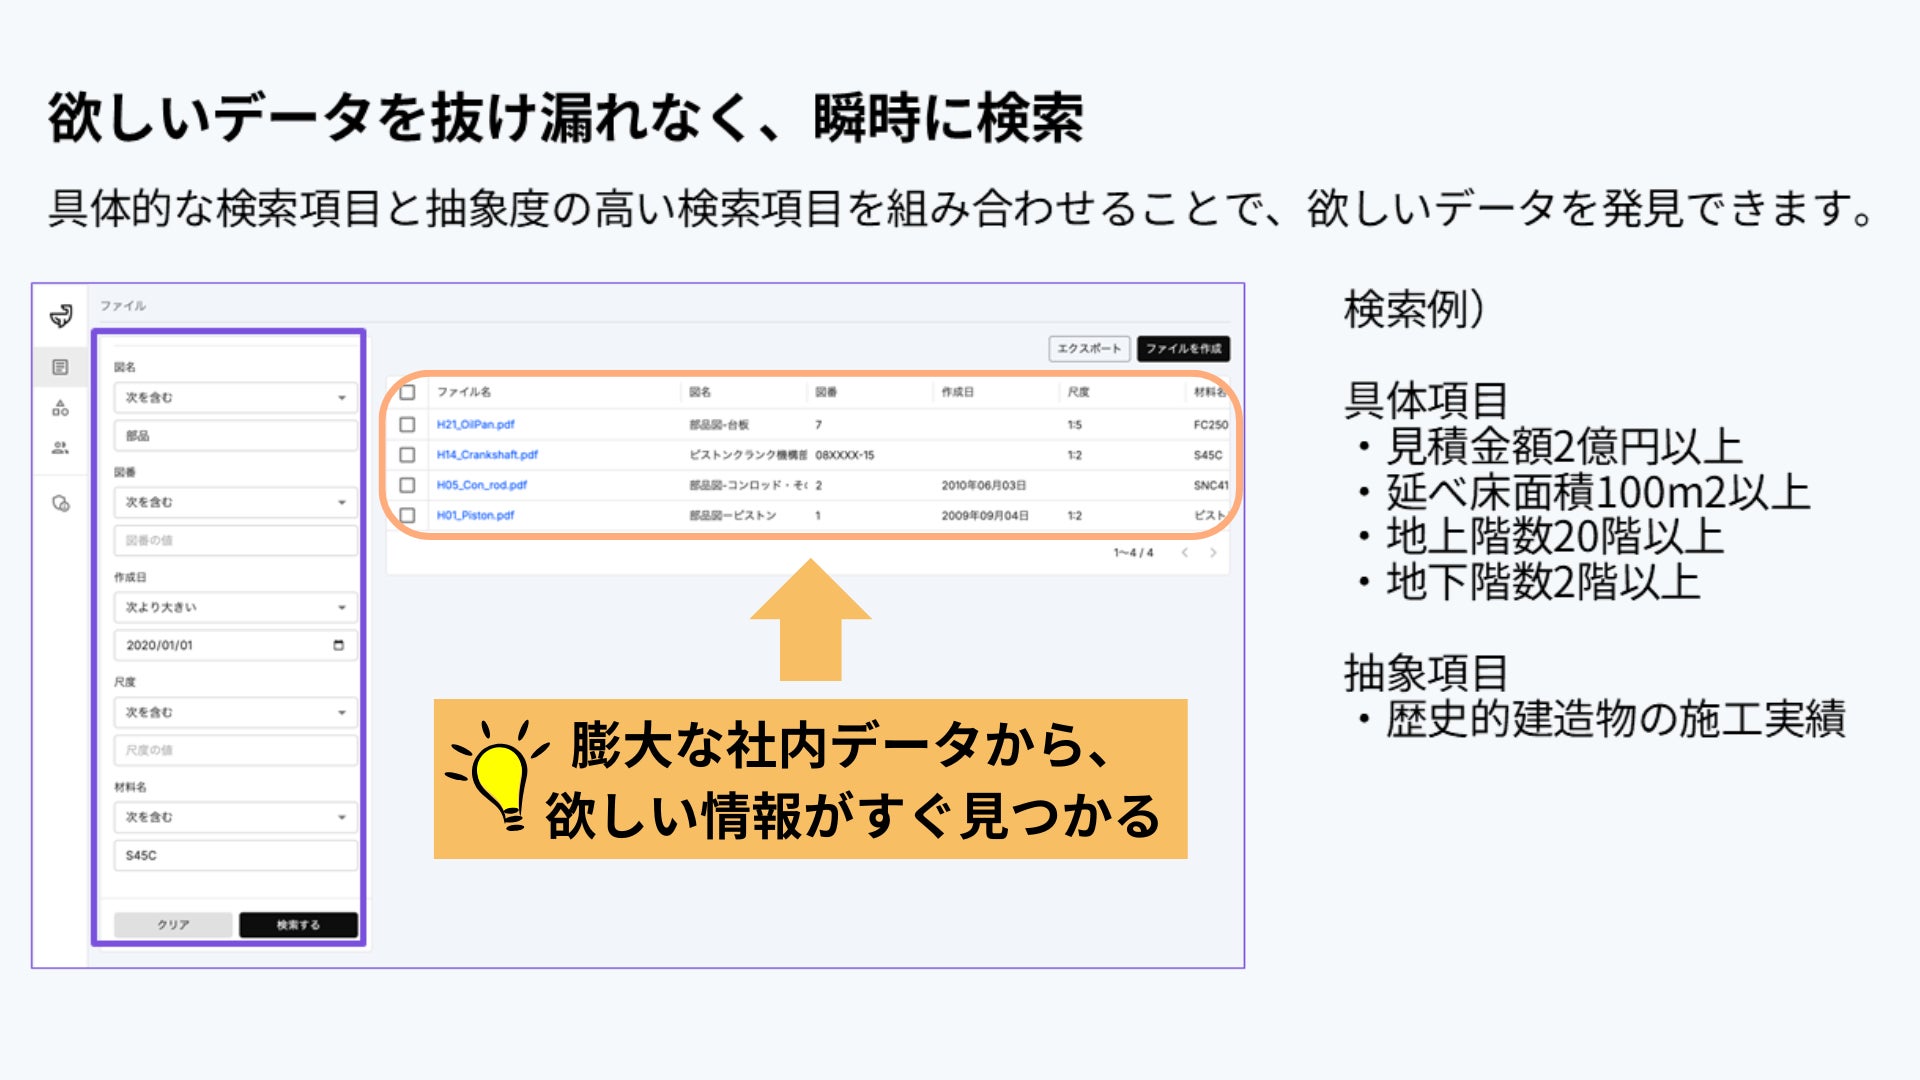Tick the checkbox for H21_OilPan.pdf
This screenshot has height=1080, width=1920.
tap(407, 424)
